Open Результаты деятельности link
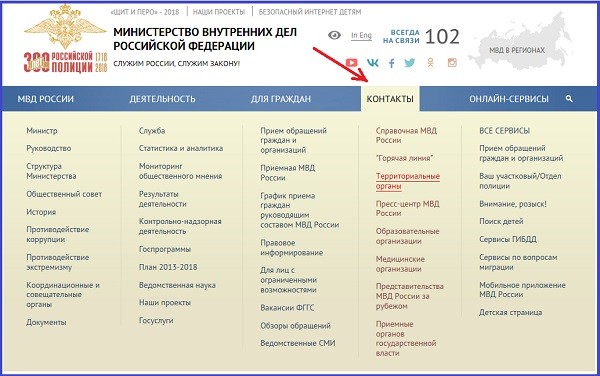Viewport: 600px width, 376px height. (x=163, y=199)
